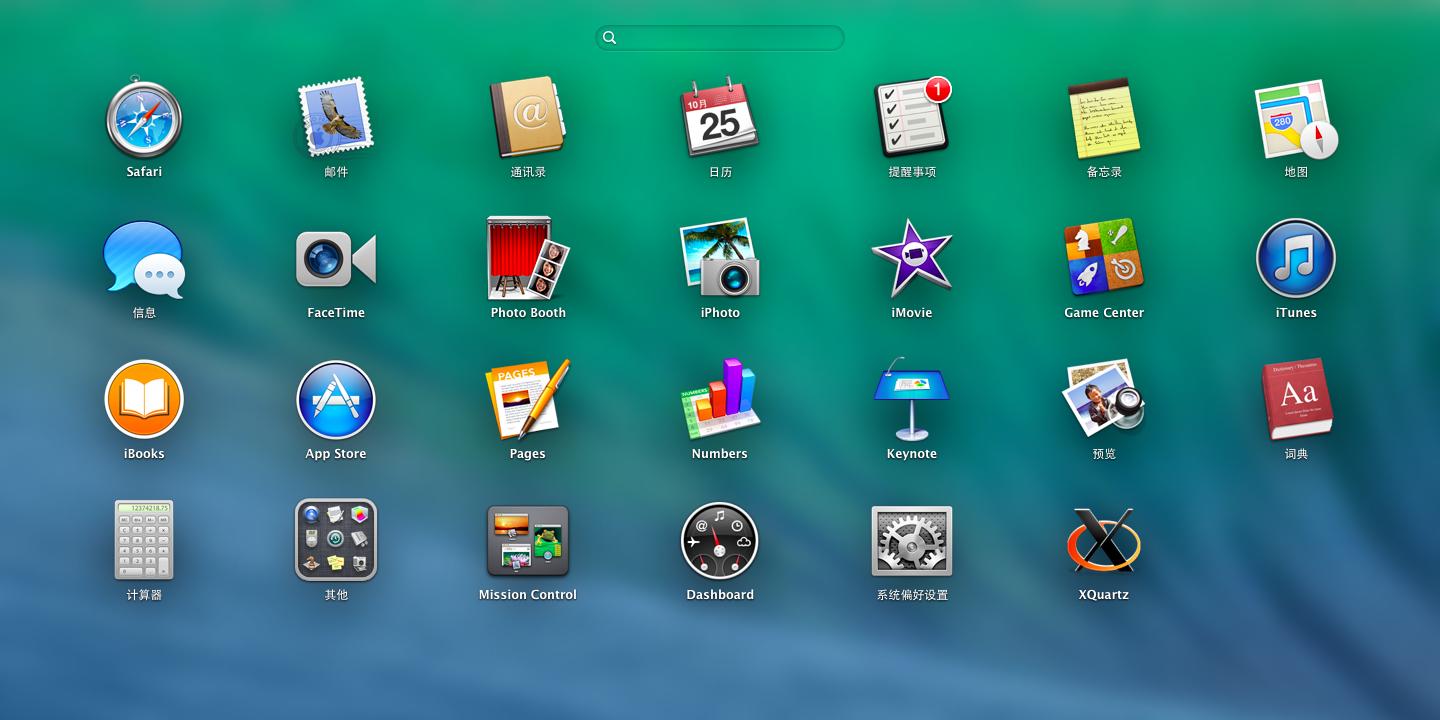Click the "Photo Booth" label text
The height and width of the screenshot is (720, 1440).
[x=528, y=313]
